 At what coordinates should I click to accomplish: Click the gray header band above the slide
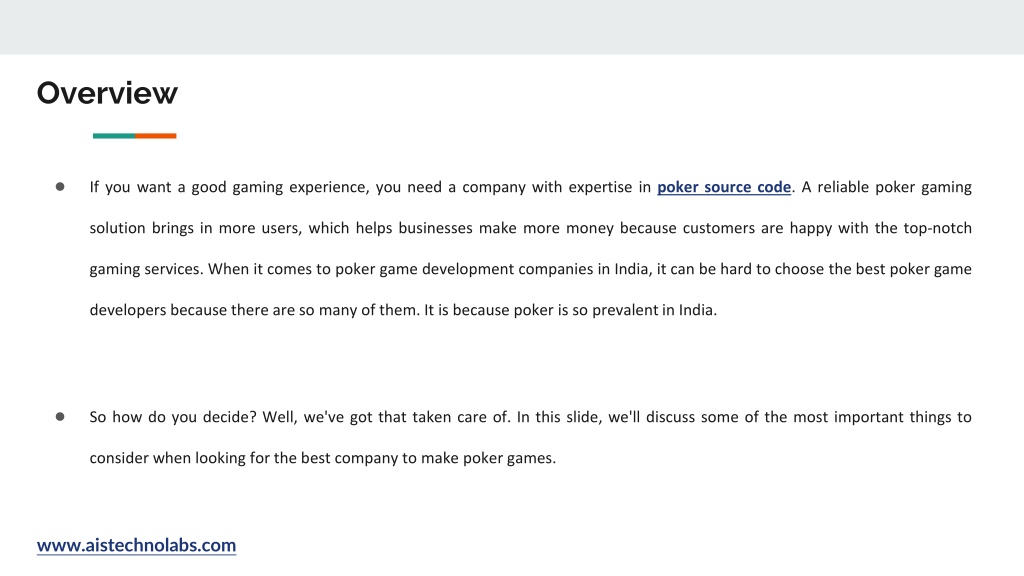click(x=512, y=27)
